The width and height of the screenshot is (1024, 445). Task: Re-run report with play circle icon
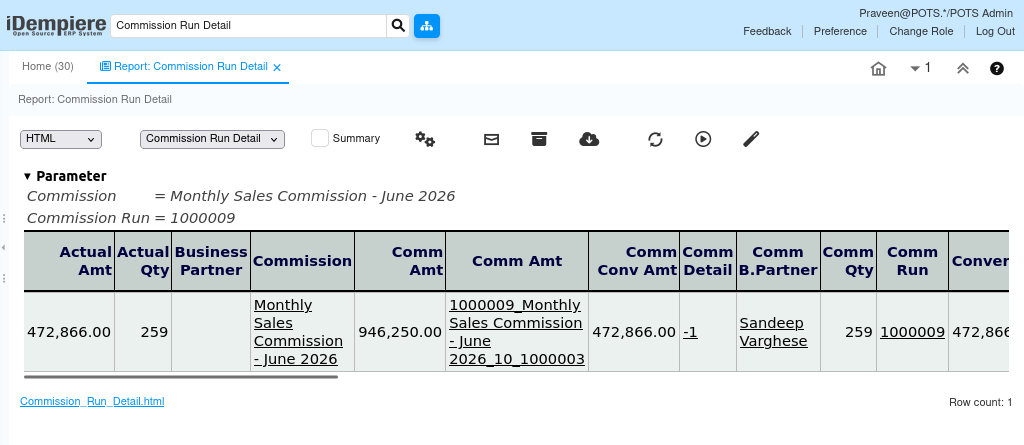point(703,139)
